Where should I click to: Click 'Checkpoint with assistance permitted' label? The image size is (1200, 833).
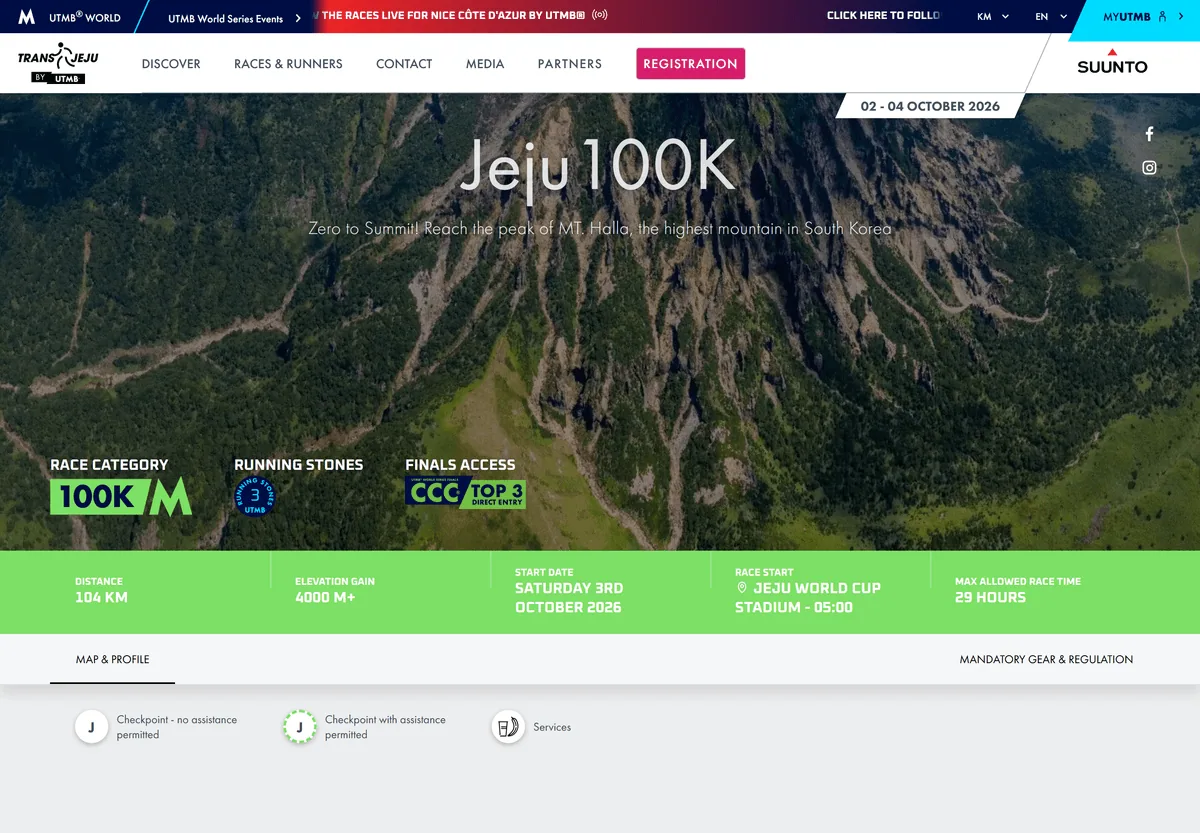385,727
